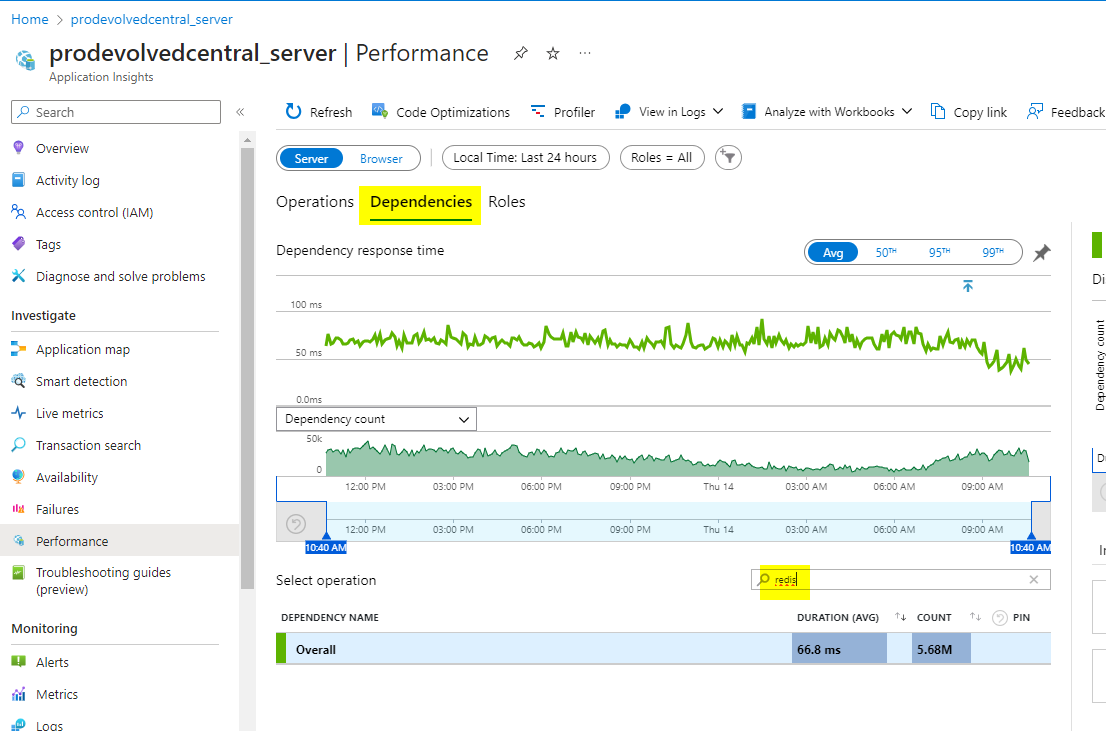Switch to the Operations tab
This screenshot has height=731, width=1106.
[315, 201]
